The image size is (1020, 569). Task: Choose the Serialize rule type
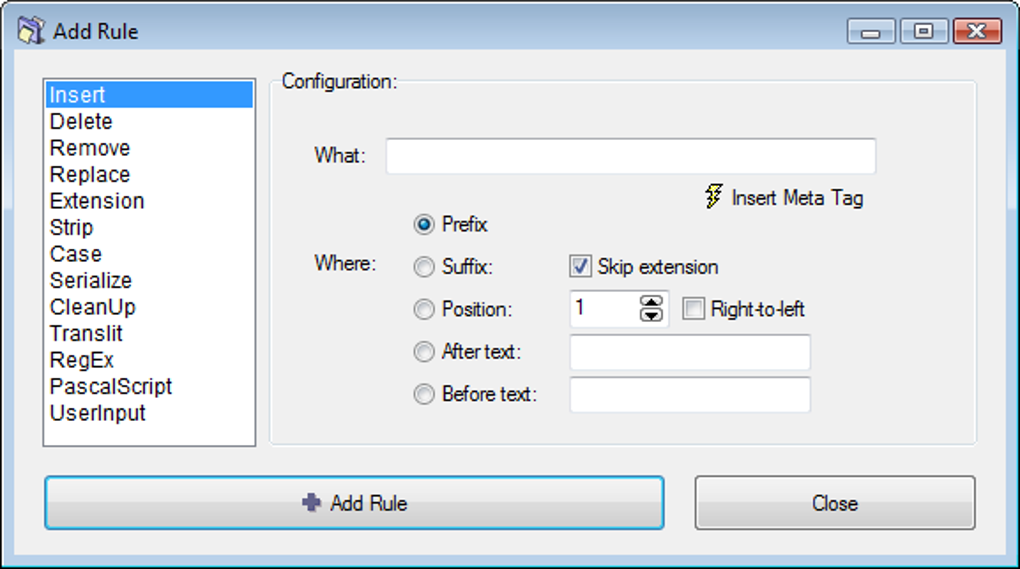pos(91,281)
